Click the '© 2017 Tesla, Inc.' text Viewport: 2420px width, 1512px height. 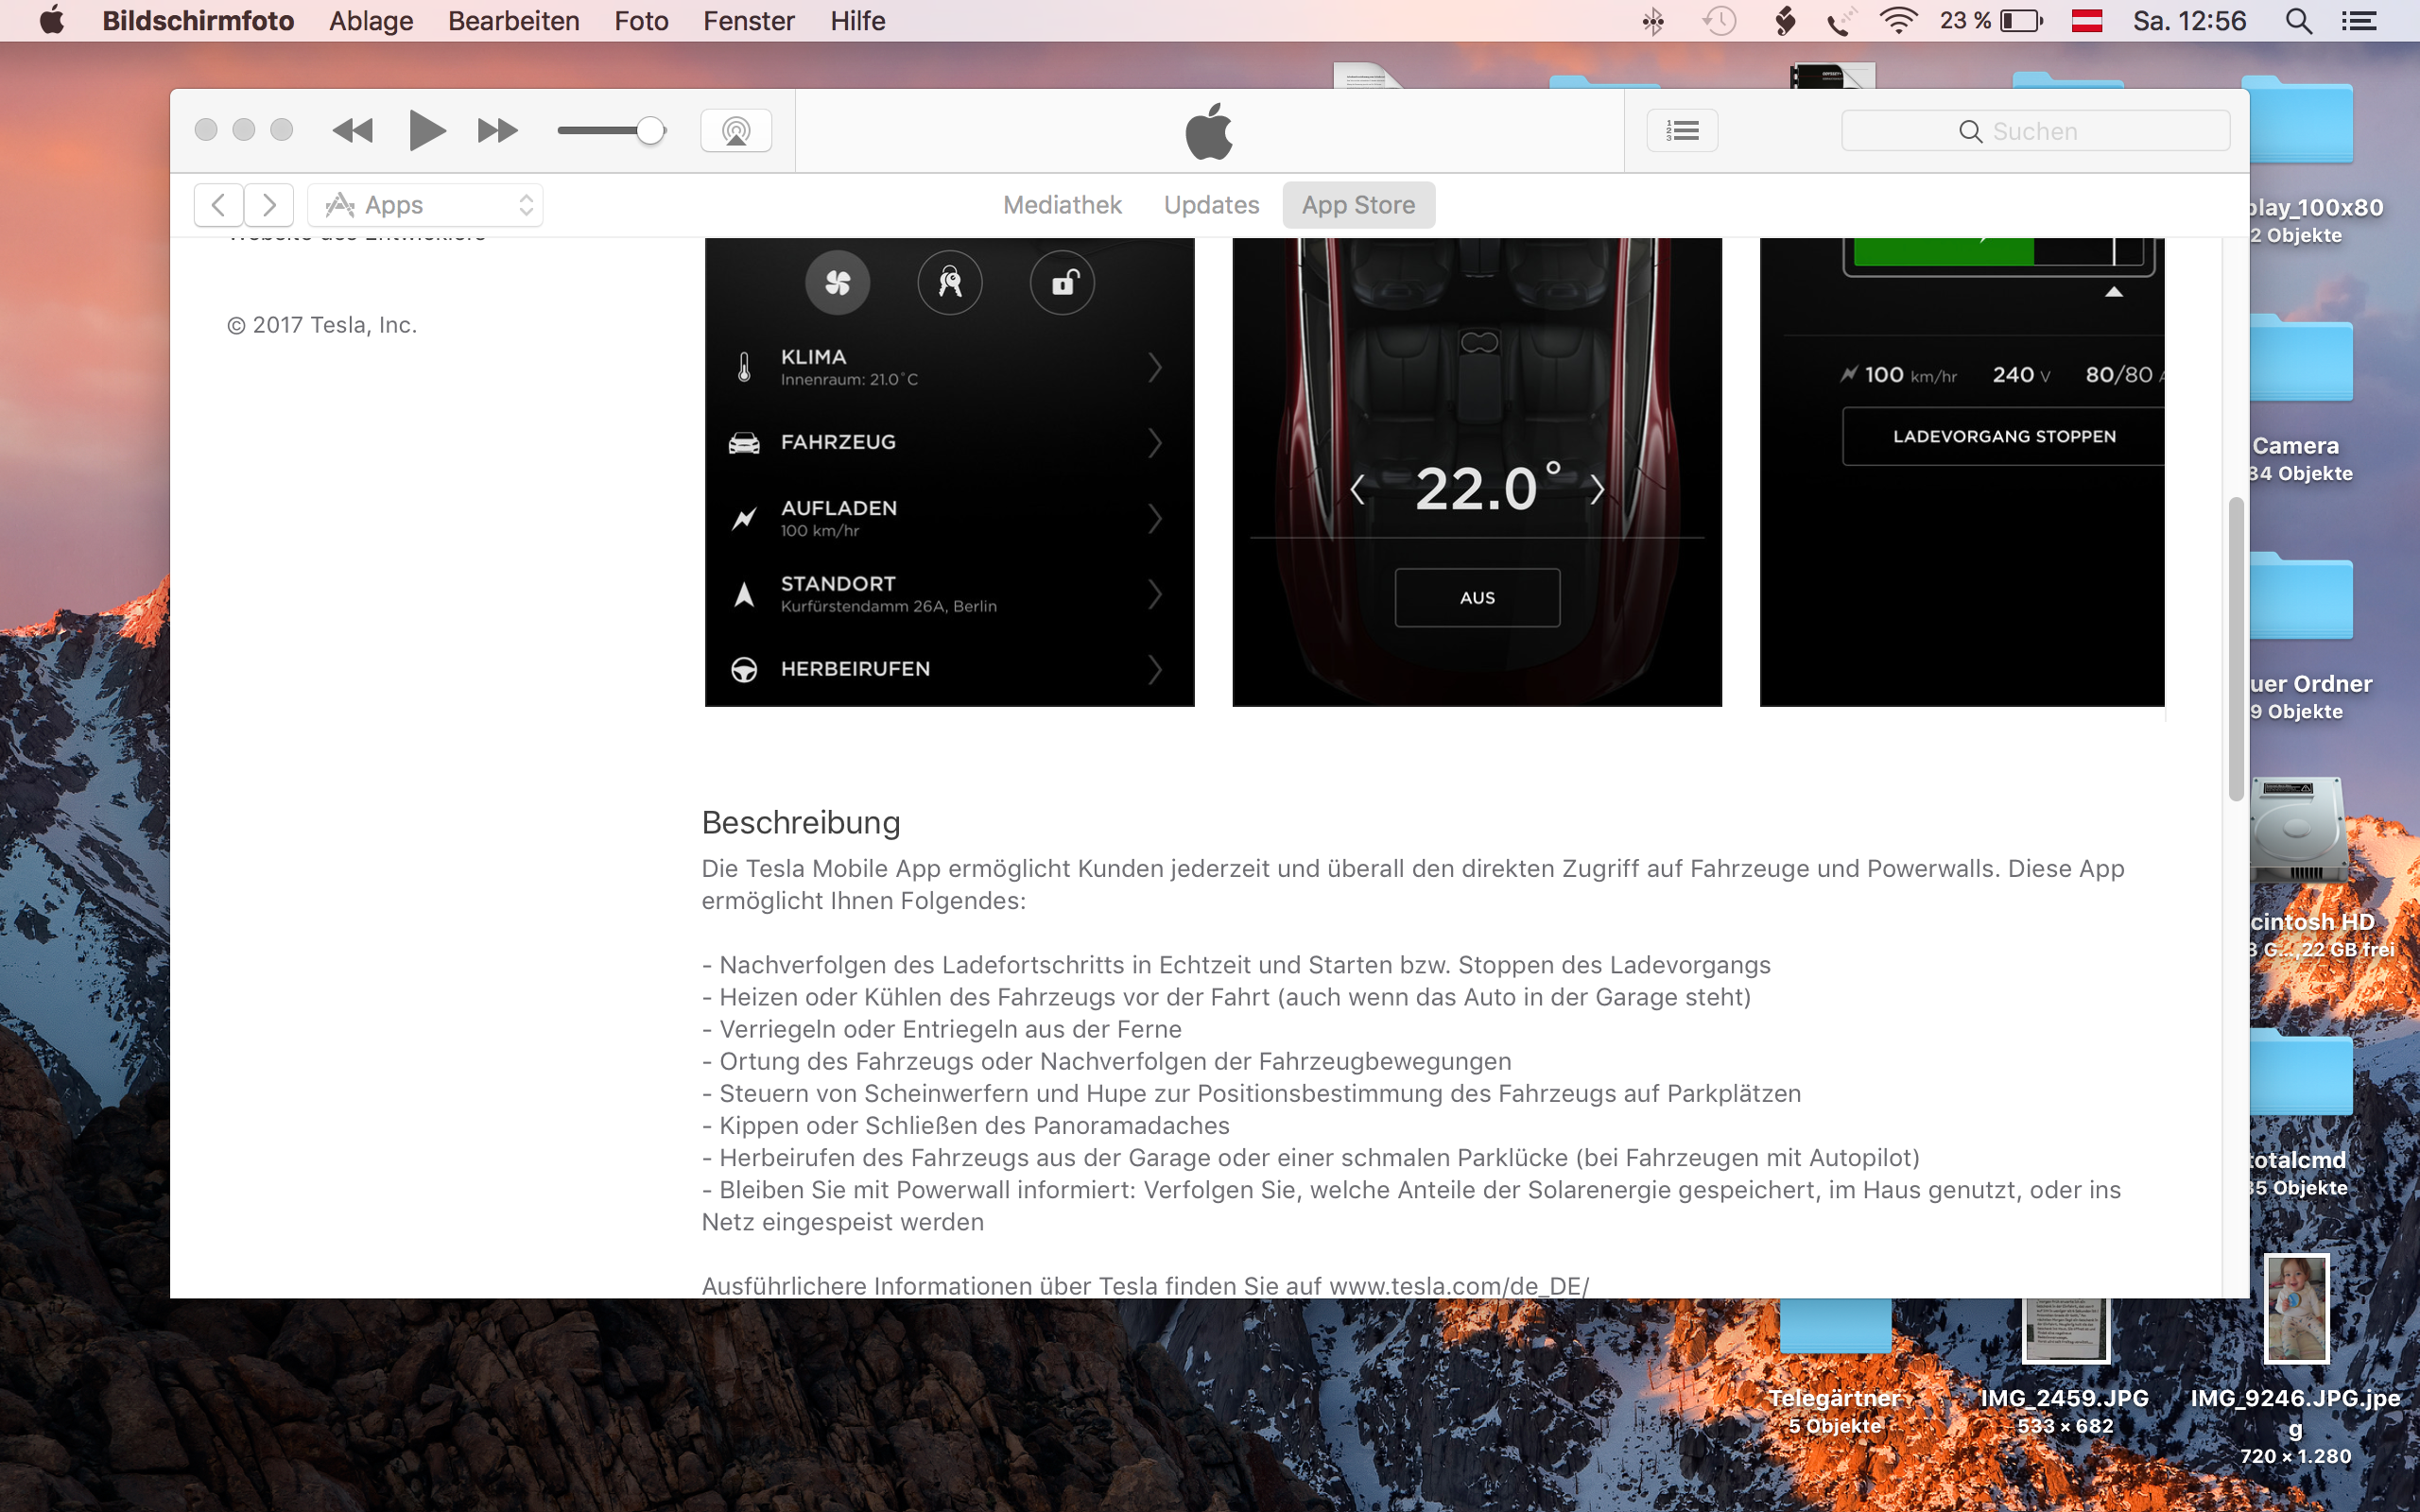pos(322,325)
